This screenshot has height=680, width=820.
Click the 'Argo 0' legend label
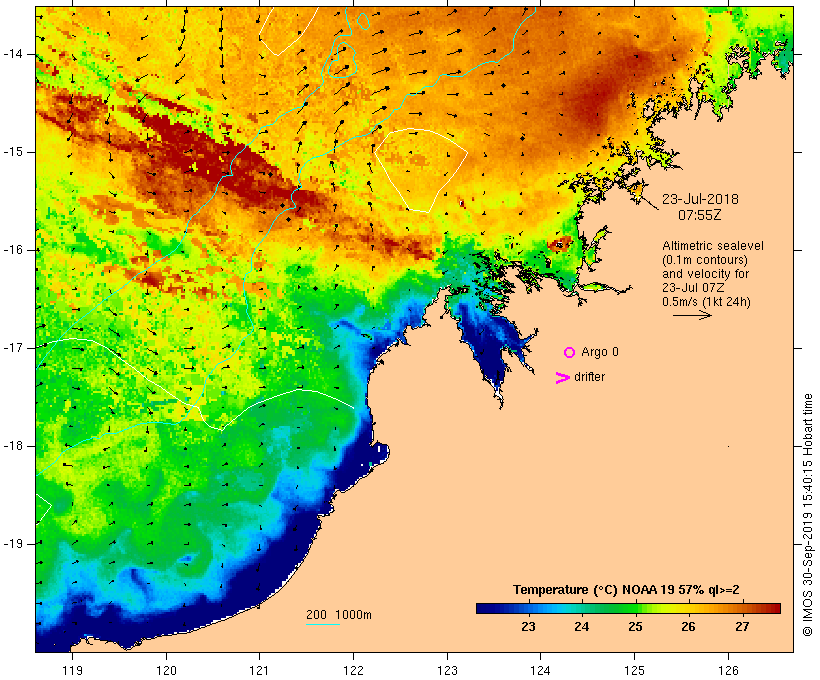tap(600, 352)
